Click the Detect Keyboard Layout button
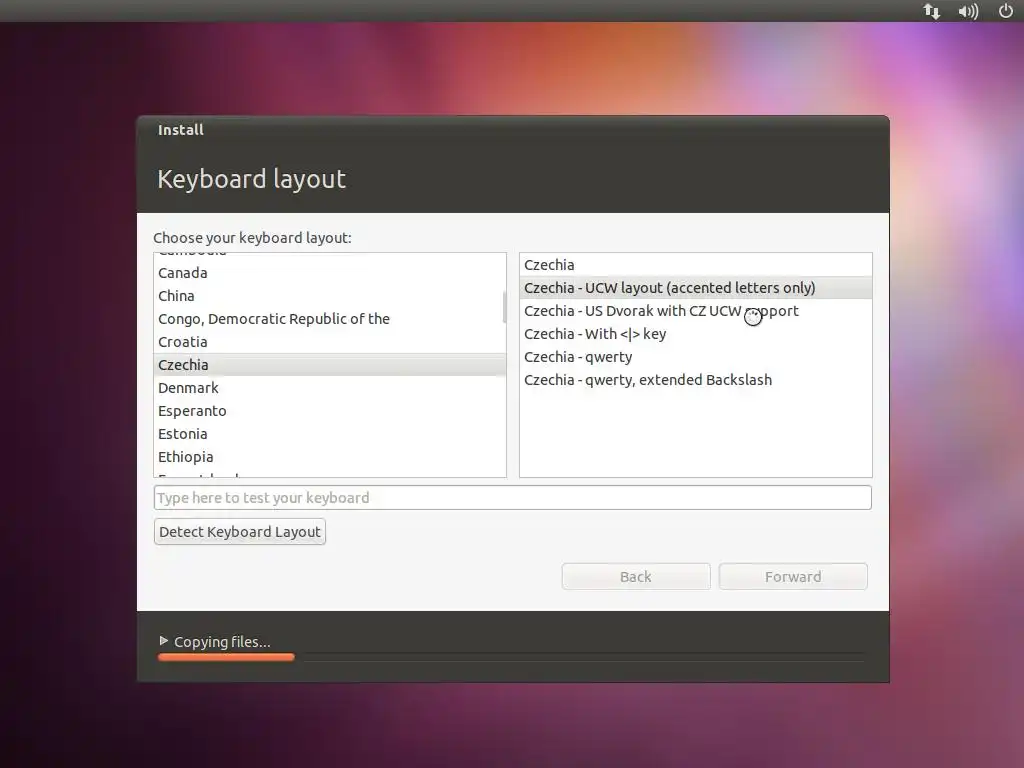 tap(240, 532)
